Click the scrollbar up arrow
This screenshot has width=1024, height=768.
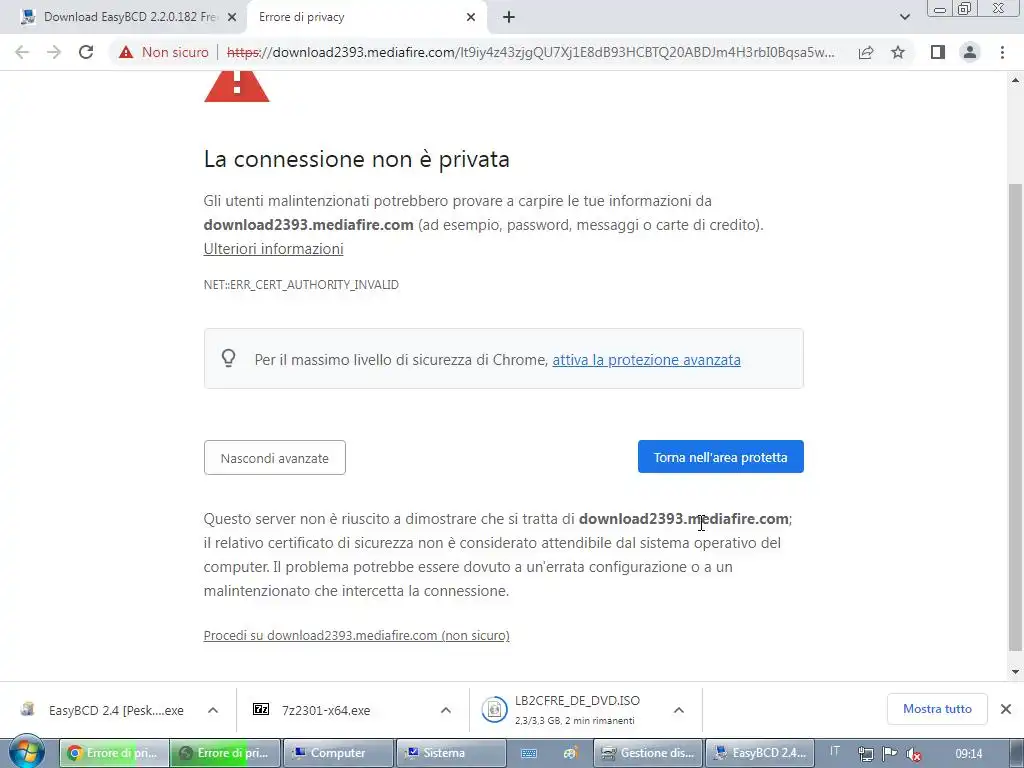(x=1015, y=80)
